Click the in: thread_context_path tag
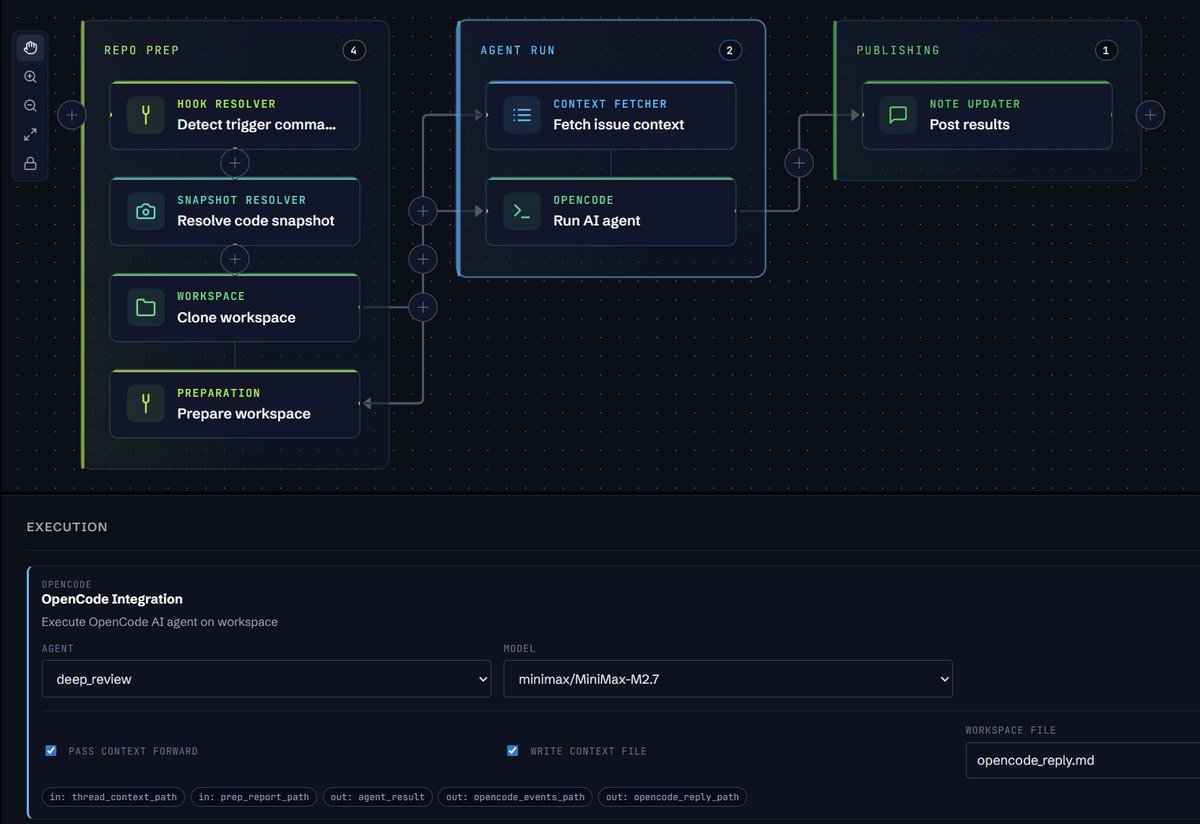The height and width of the screenshot is (824, 1200). click(113, 797)
